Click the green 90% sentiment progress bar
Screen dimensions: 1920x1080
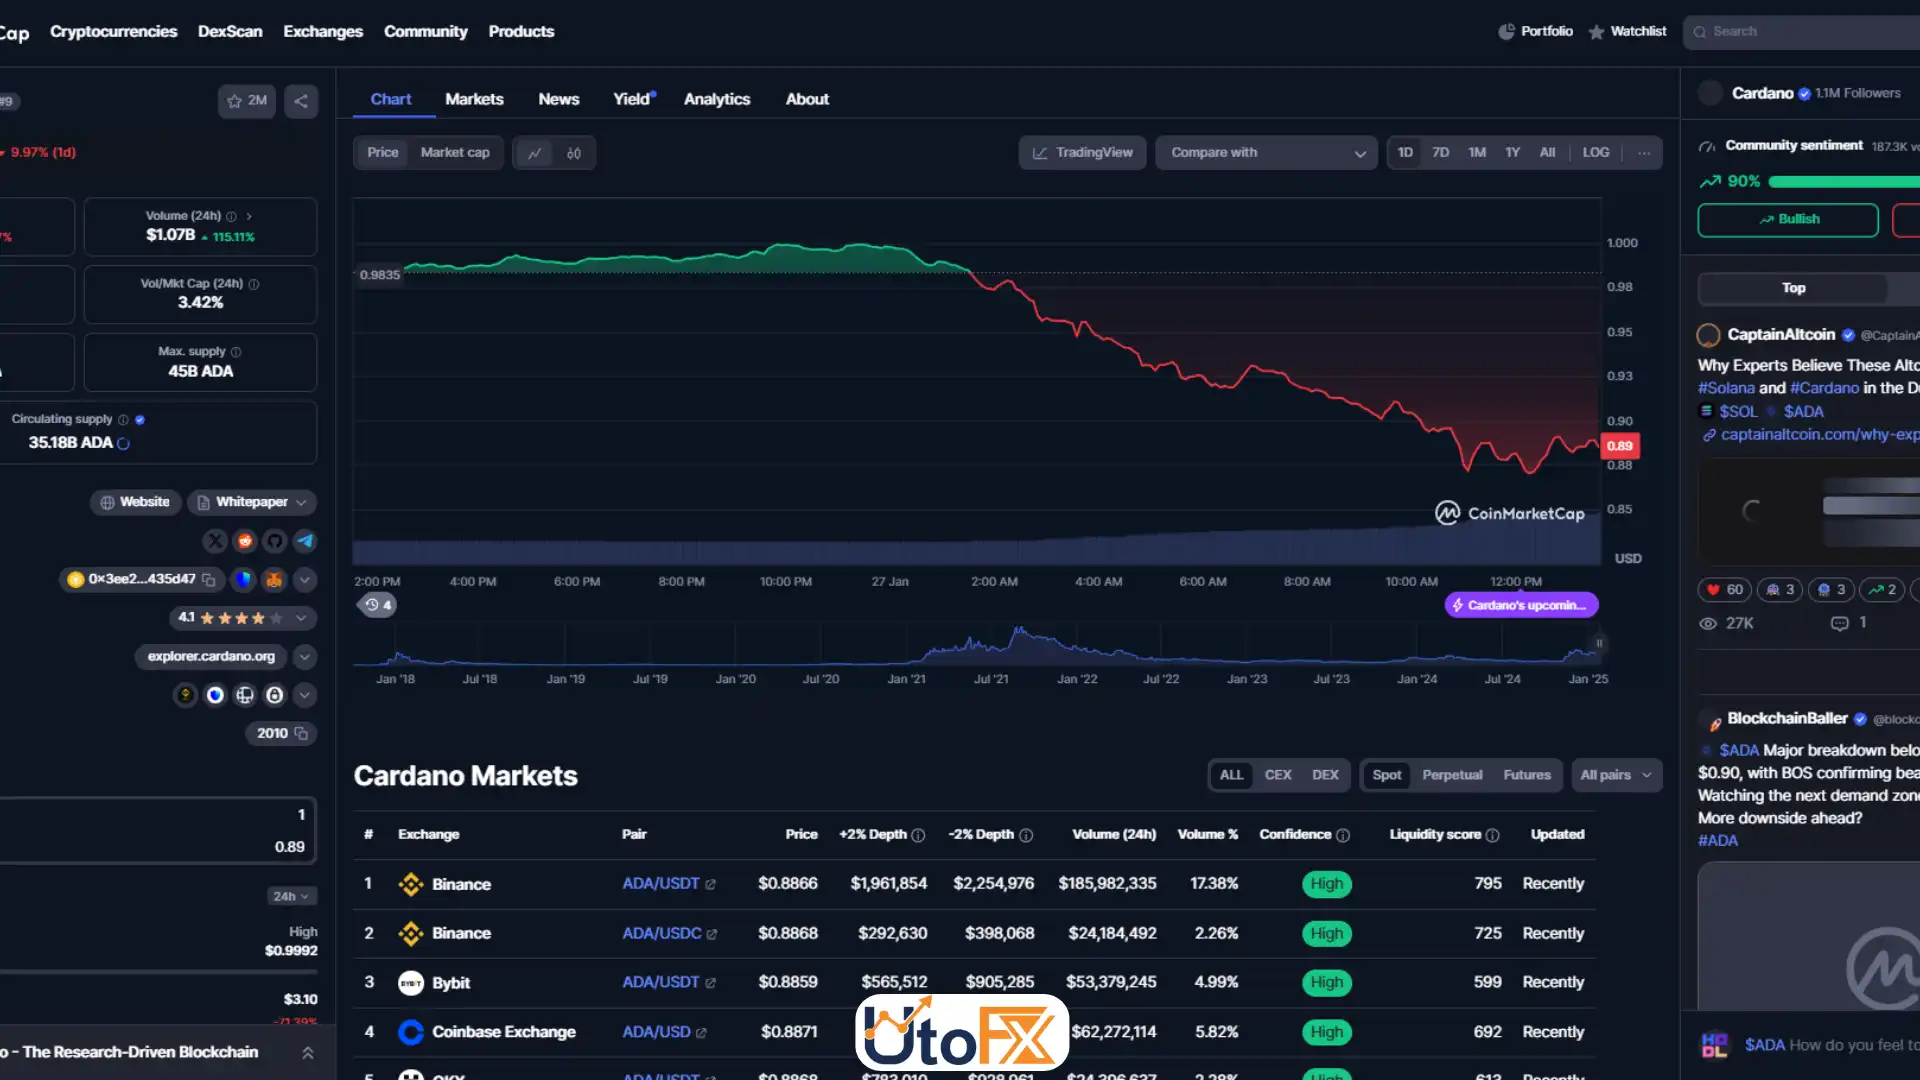point(1844,181)
